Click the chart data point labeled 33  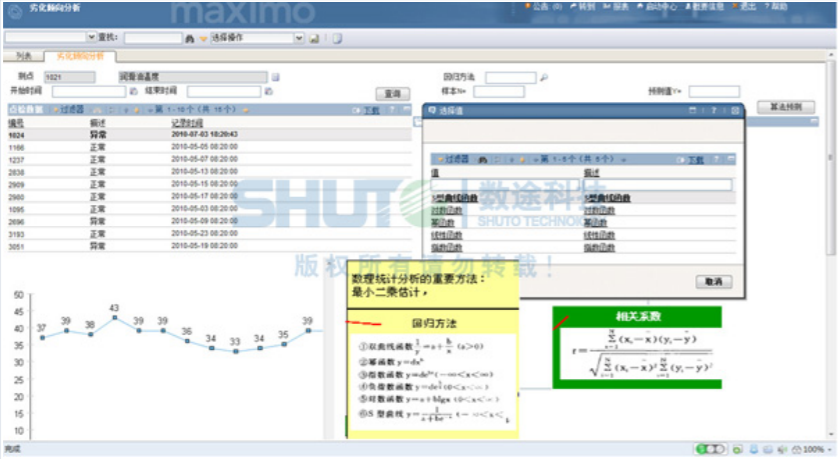[x=236, y=351]
